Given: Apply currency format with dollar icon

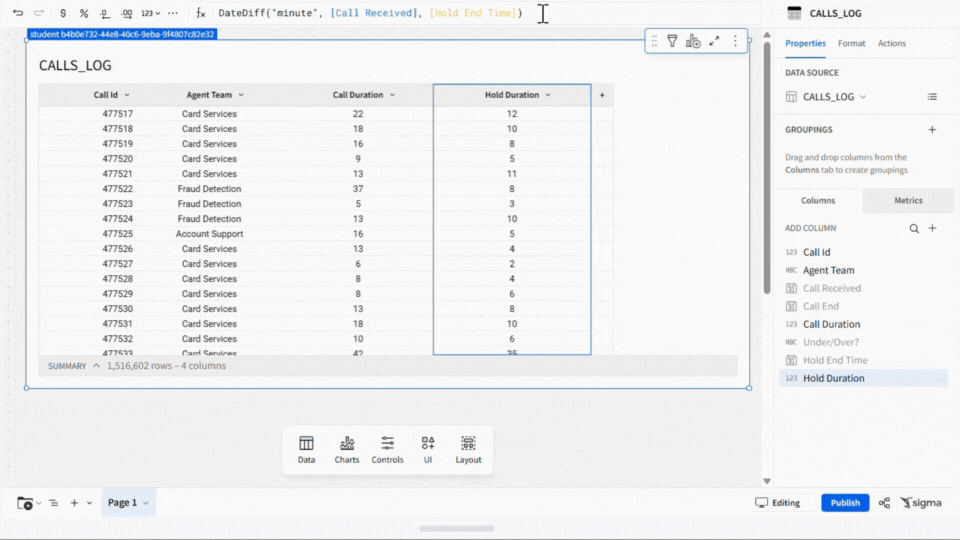Looking at the screenshot, I should coord(63,13).
